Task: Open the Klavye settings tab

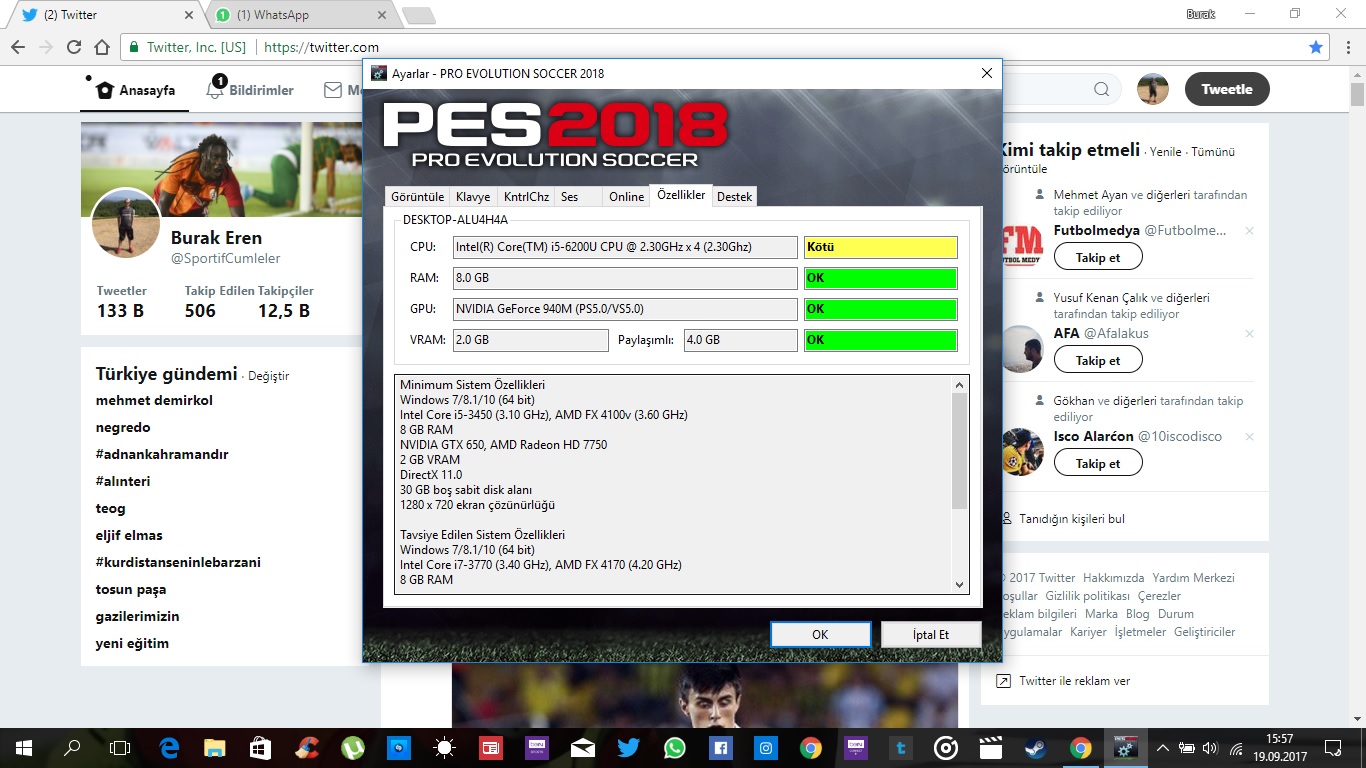Action: (x=473, y=197)
